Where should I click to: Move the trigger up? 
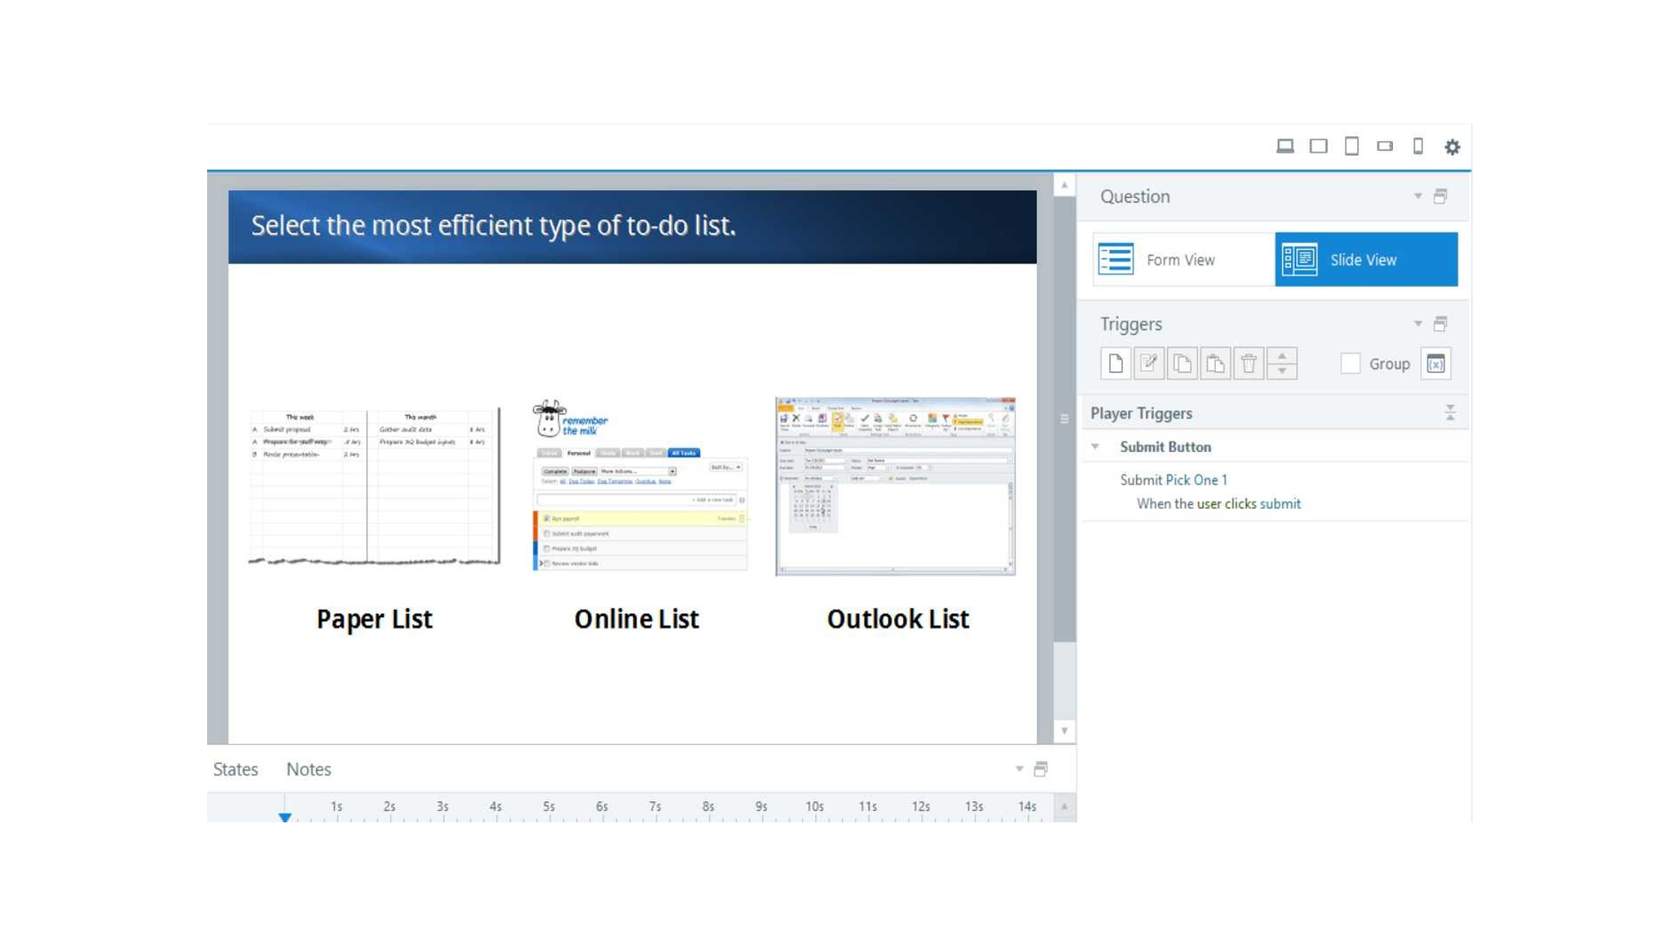1282,355
